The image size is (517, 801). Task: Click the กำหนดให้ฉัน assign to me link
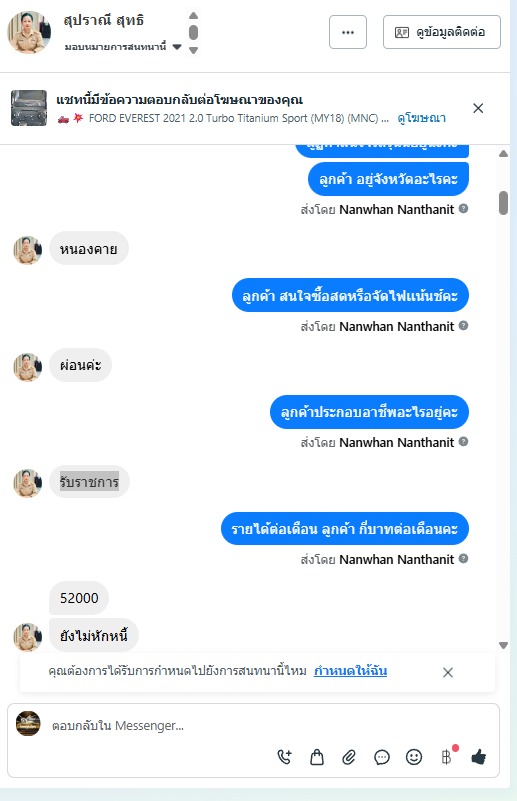350,671
